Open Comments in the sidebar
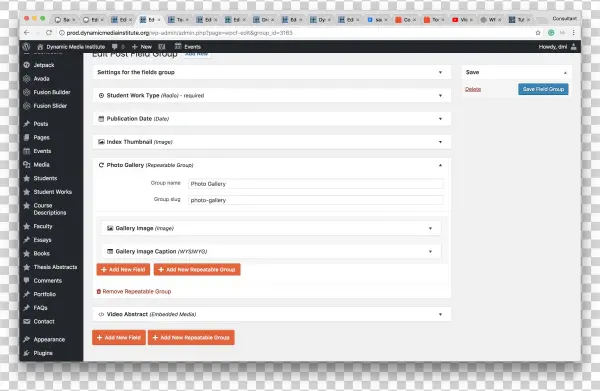Screen dimensions: 600x391 click(47, 280)
